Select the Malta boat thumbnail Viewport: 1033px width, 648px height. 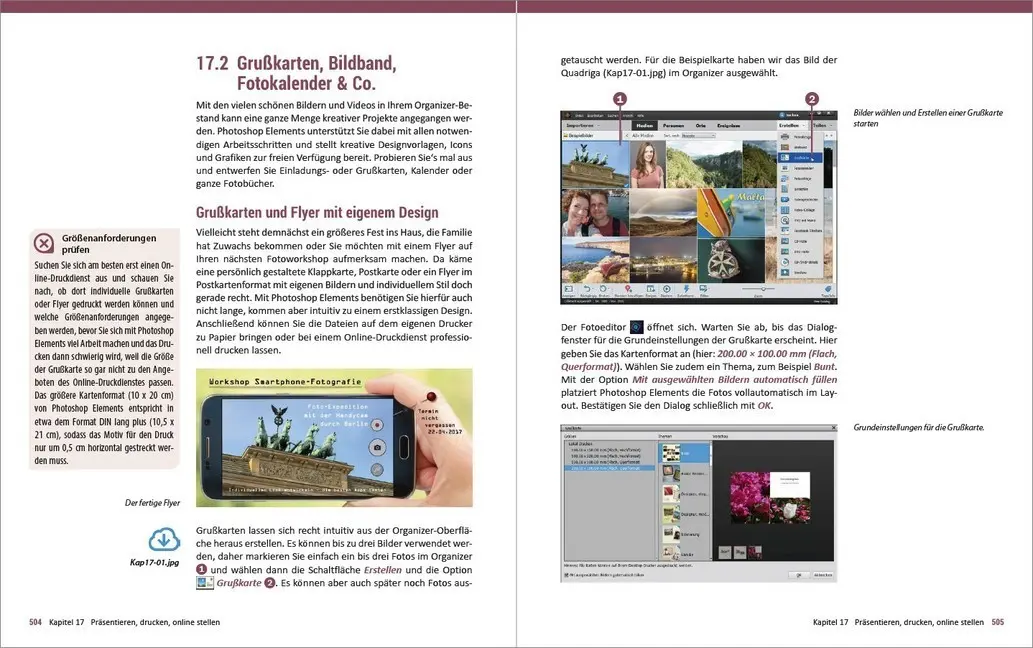click(x=731, y=213)
